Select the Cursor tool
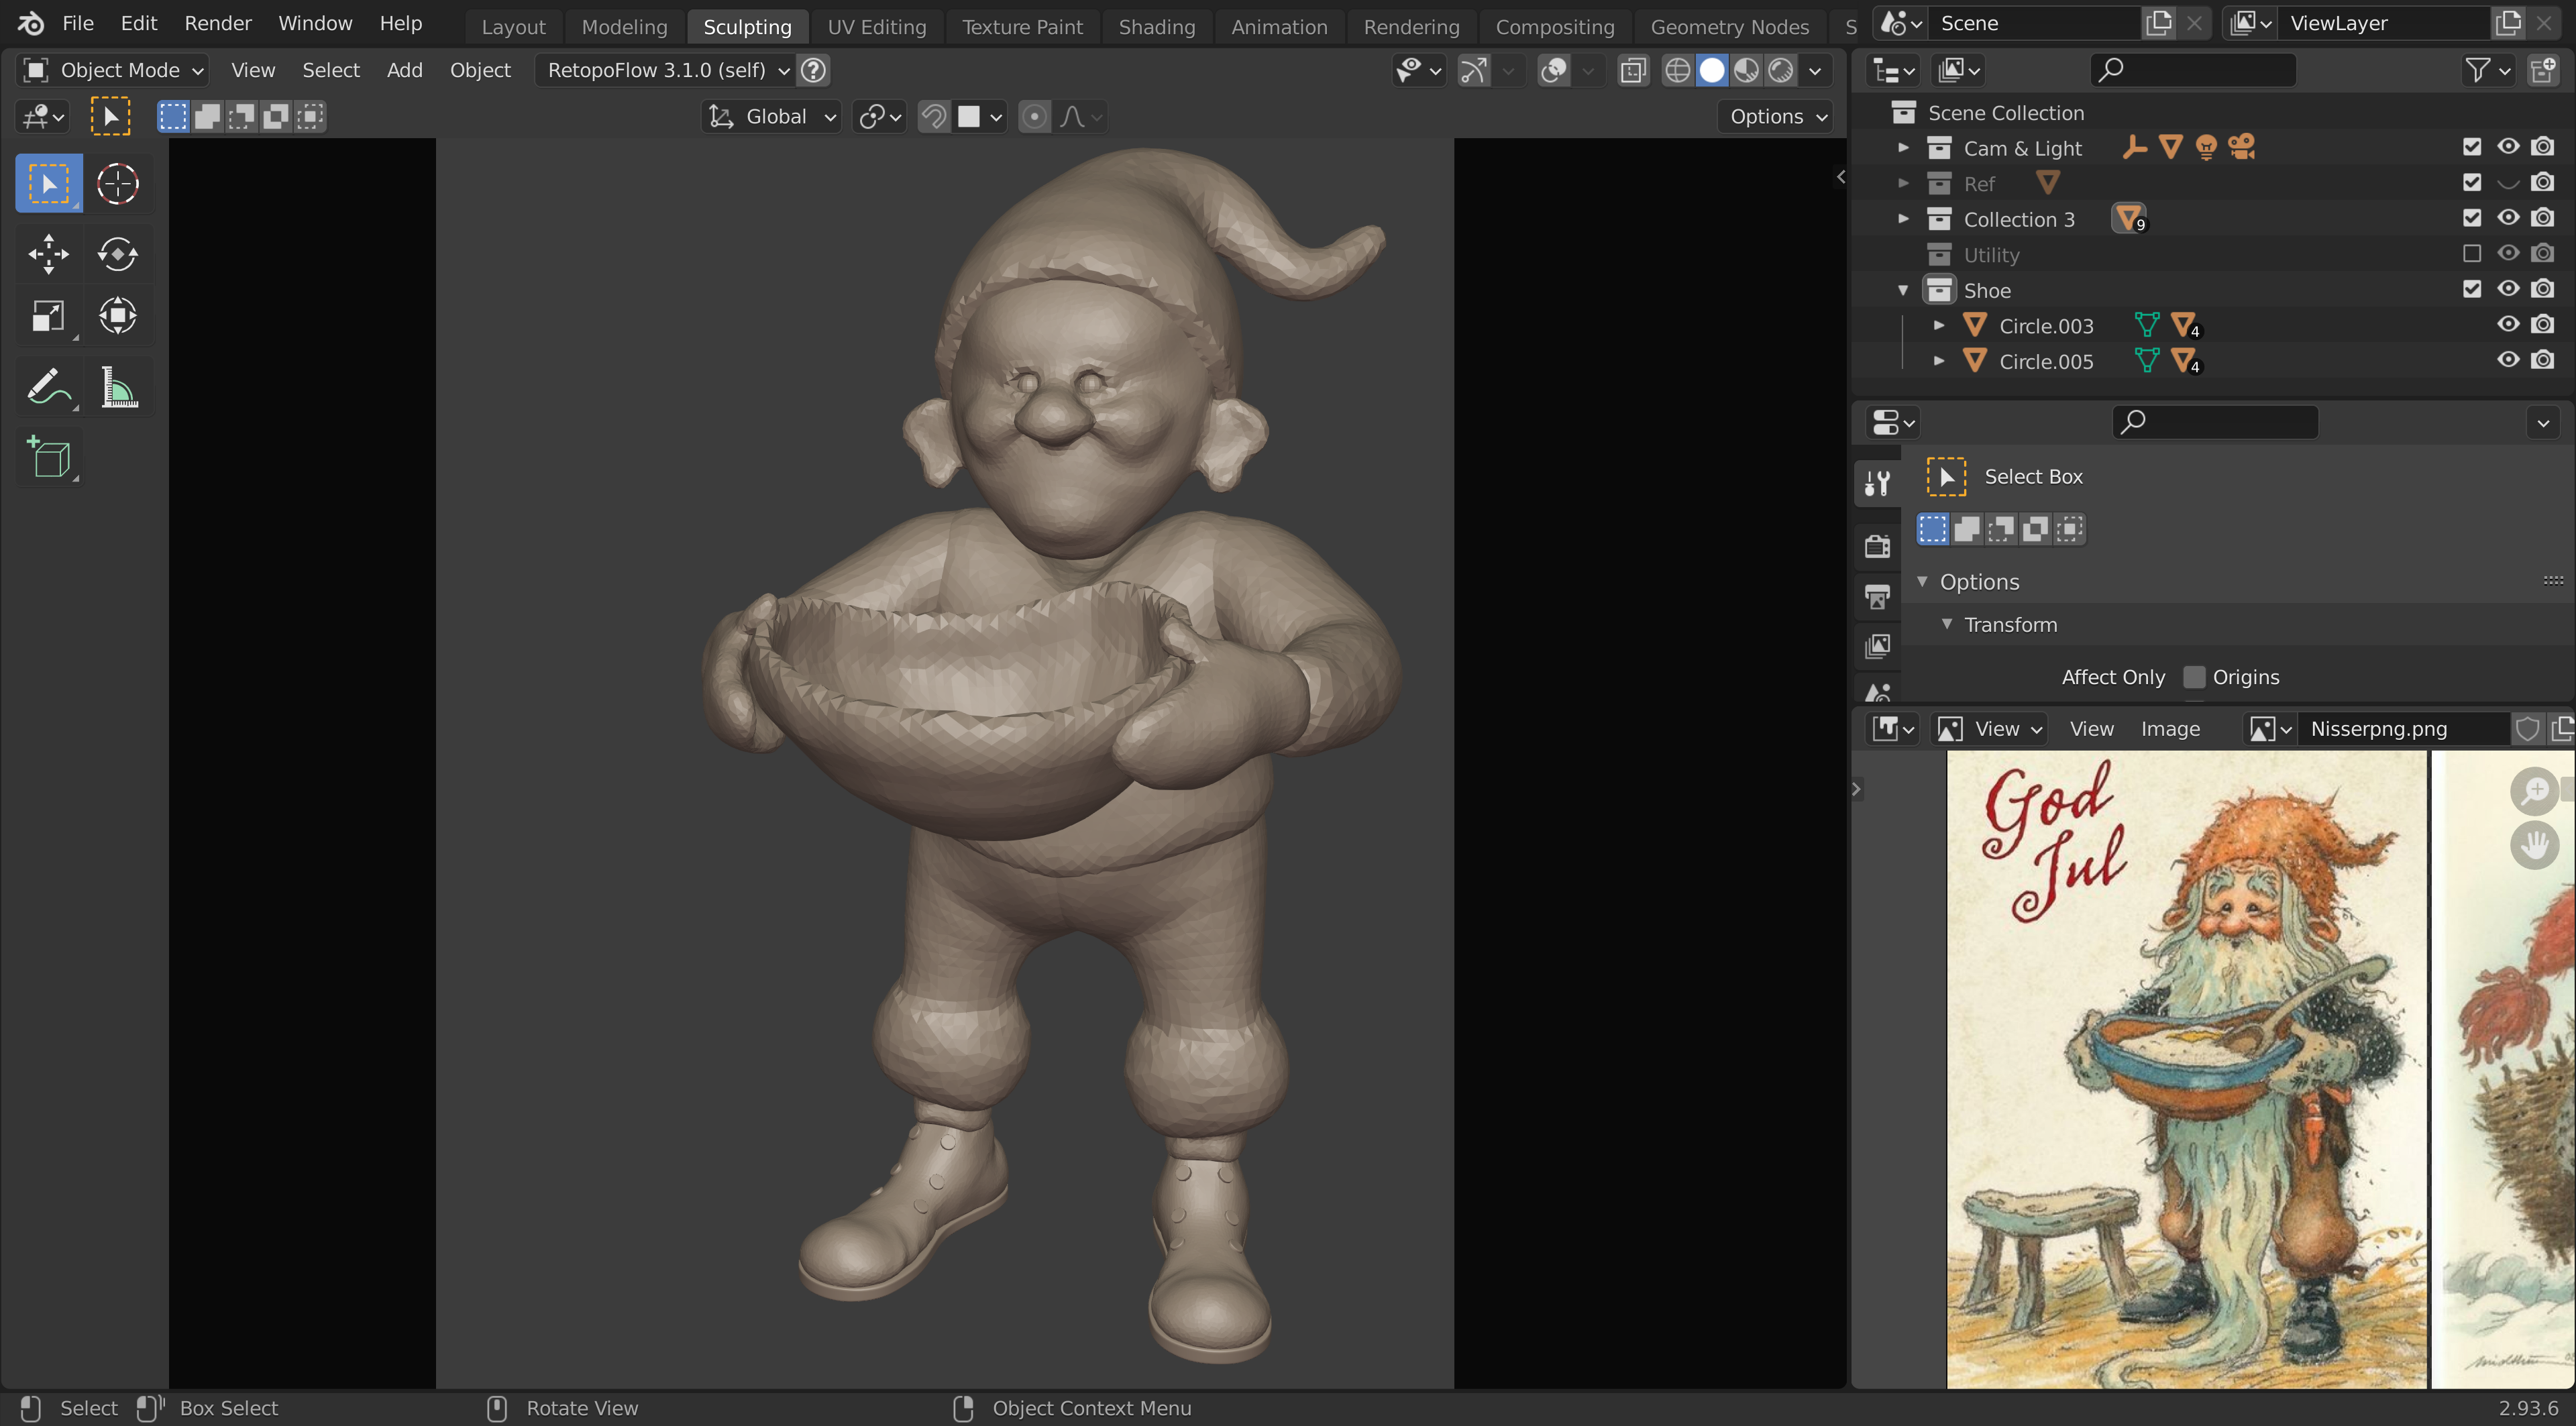Screen dimensions: 2576x1426 [x=117, y=184]
